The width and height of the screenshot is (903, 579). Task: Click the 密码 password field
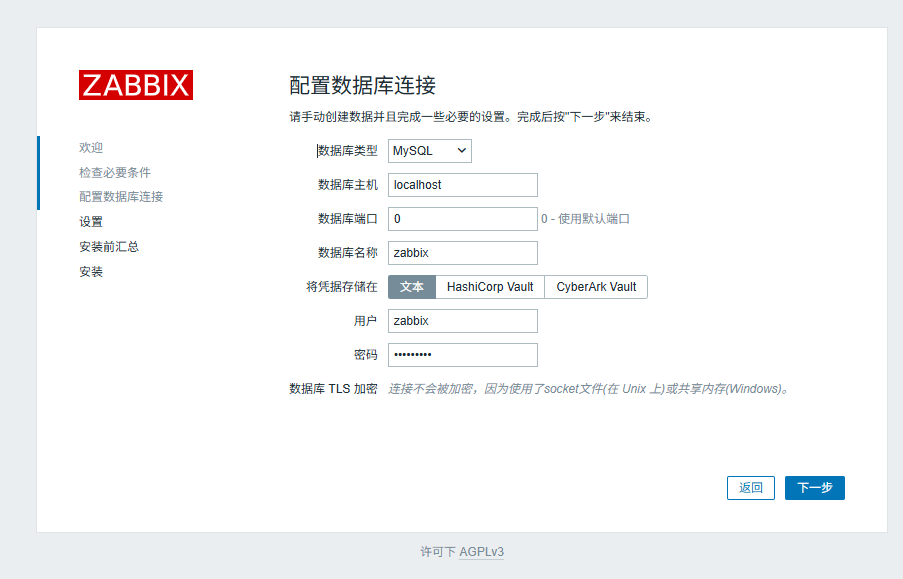pyautogui.click(x=462, y=355)
